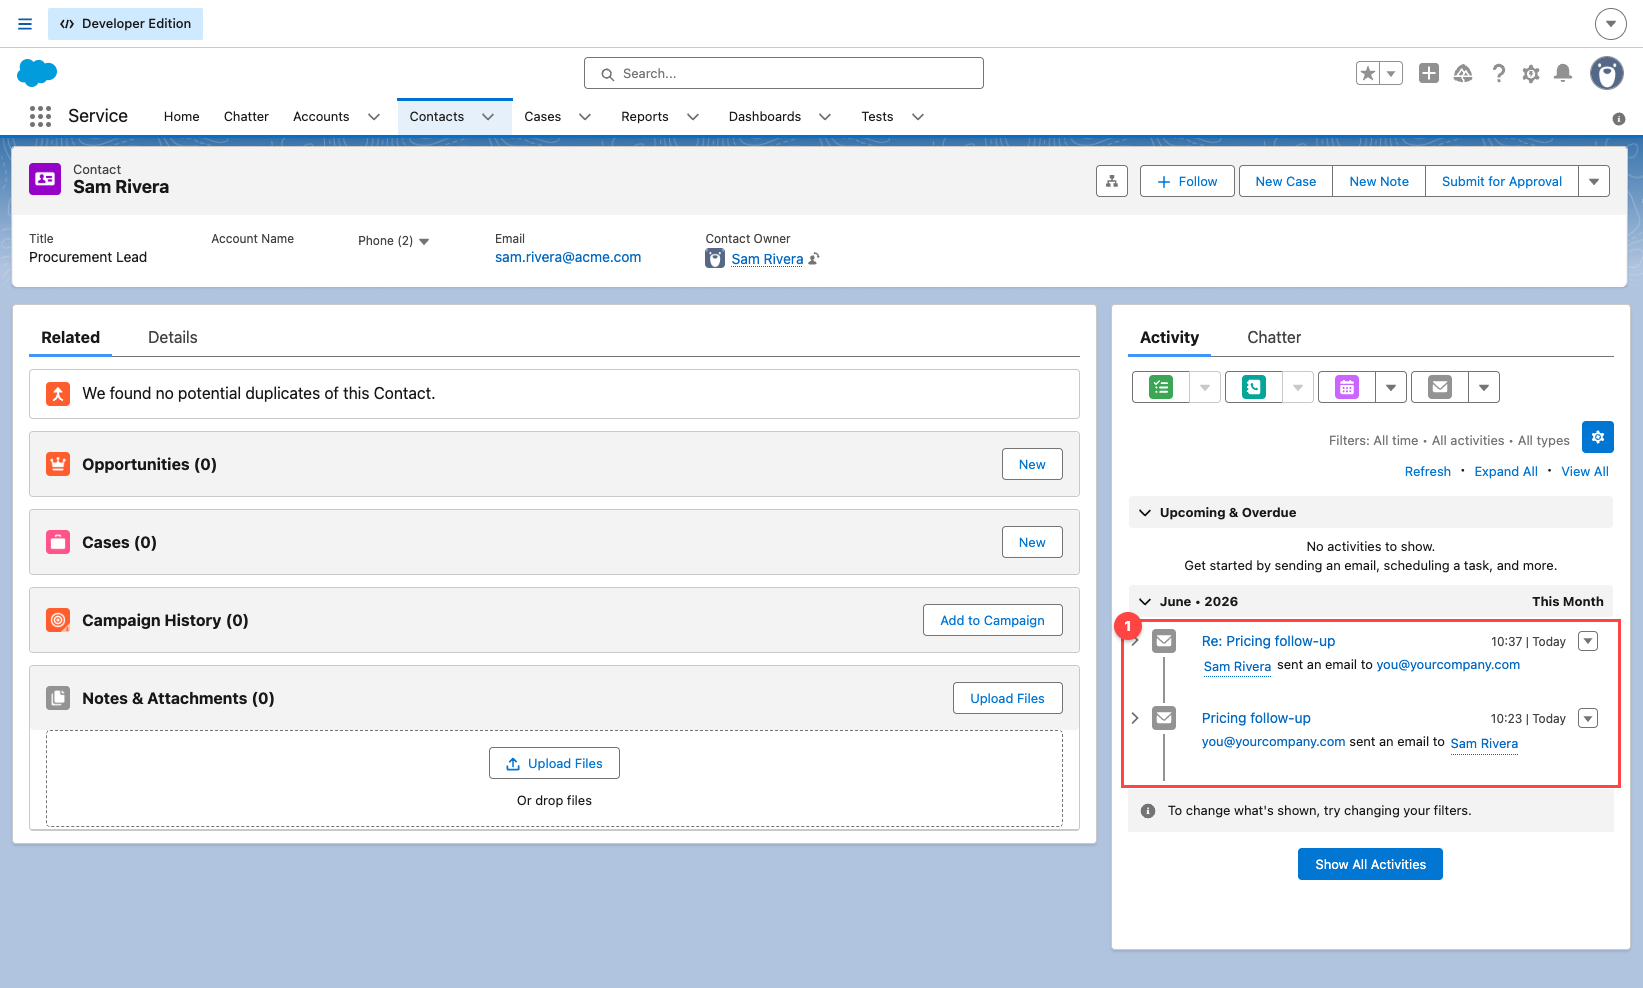Open the Cases nav tab

coord(542,117)
